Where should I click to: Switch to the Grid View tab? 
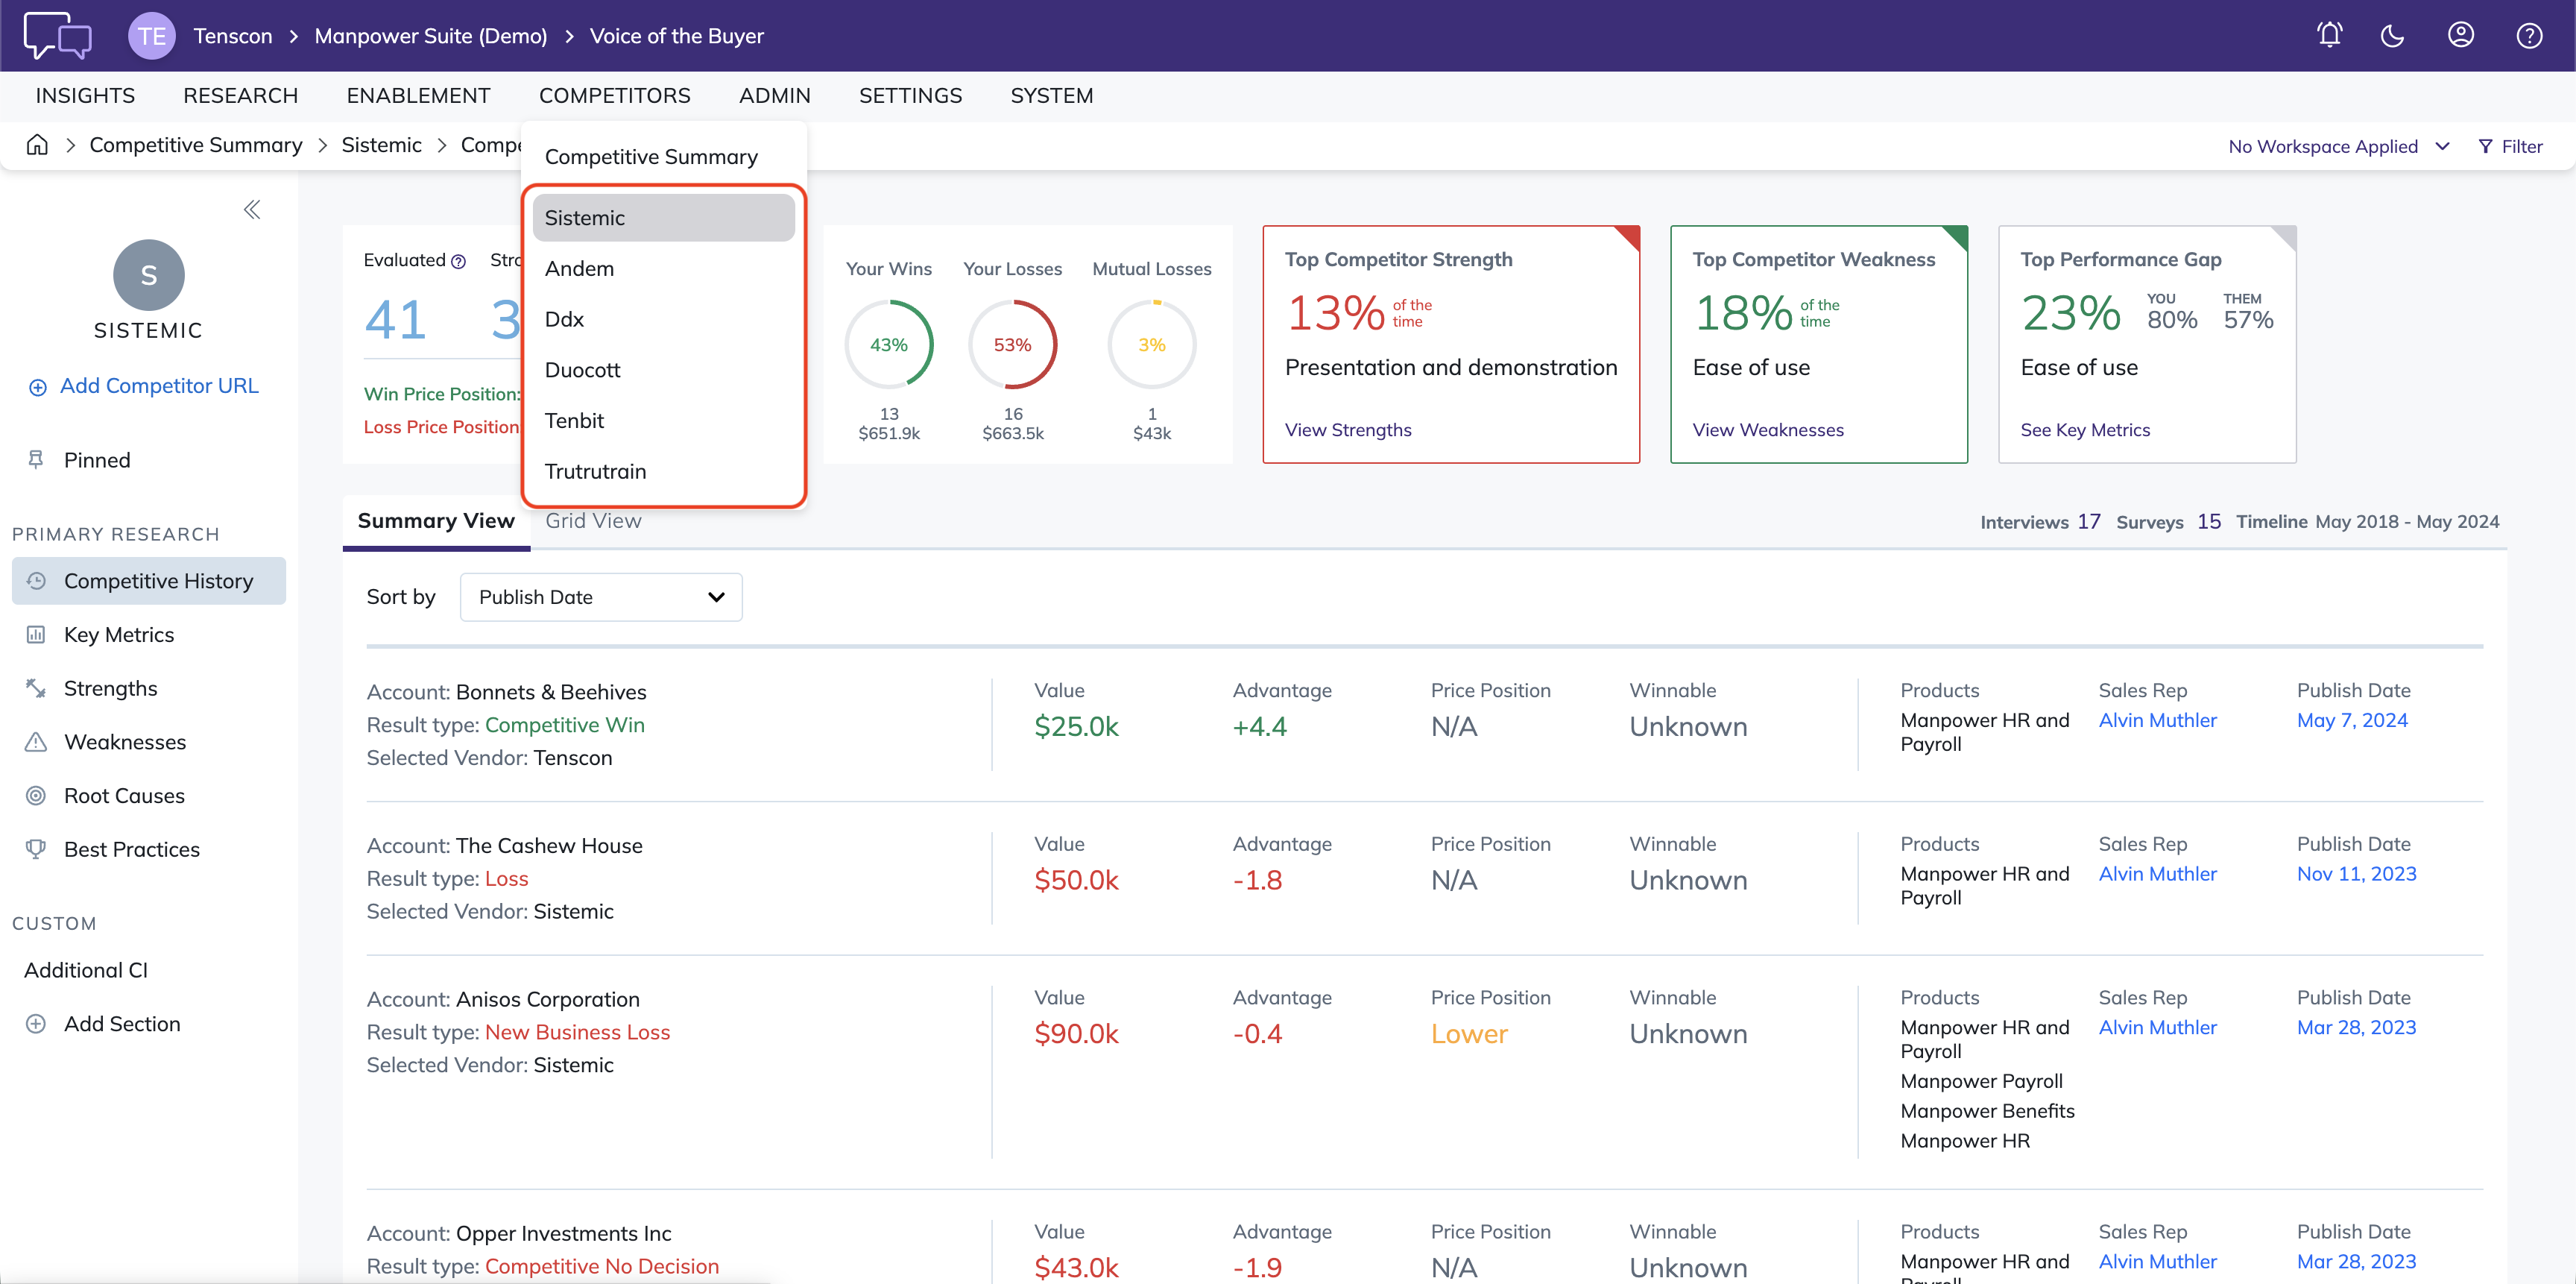click(x=593, y=521)
